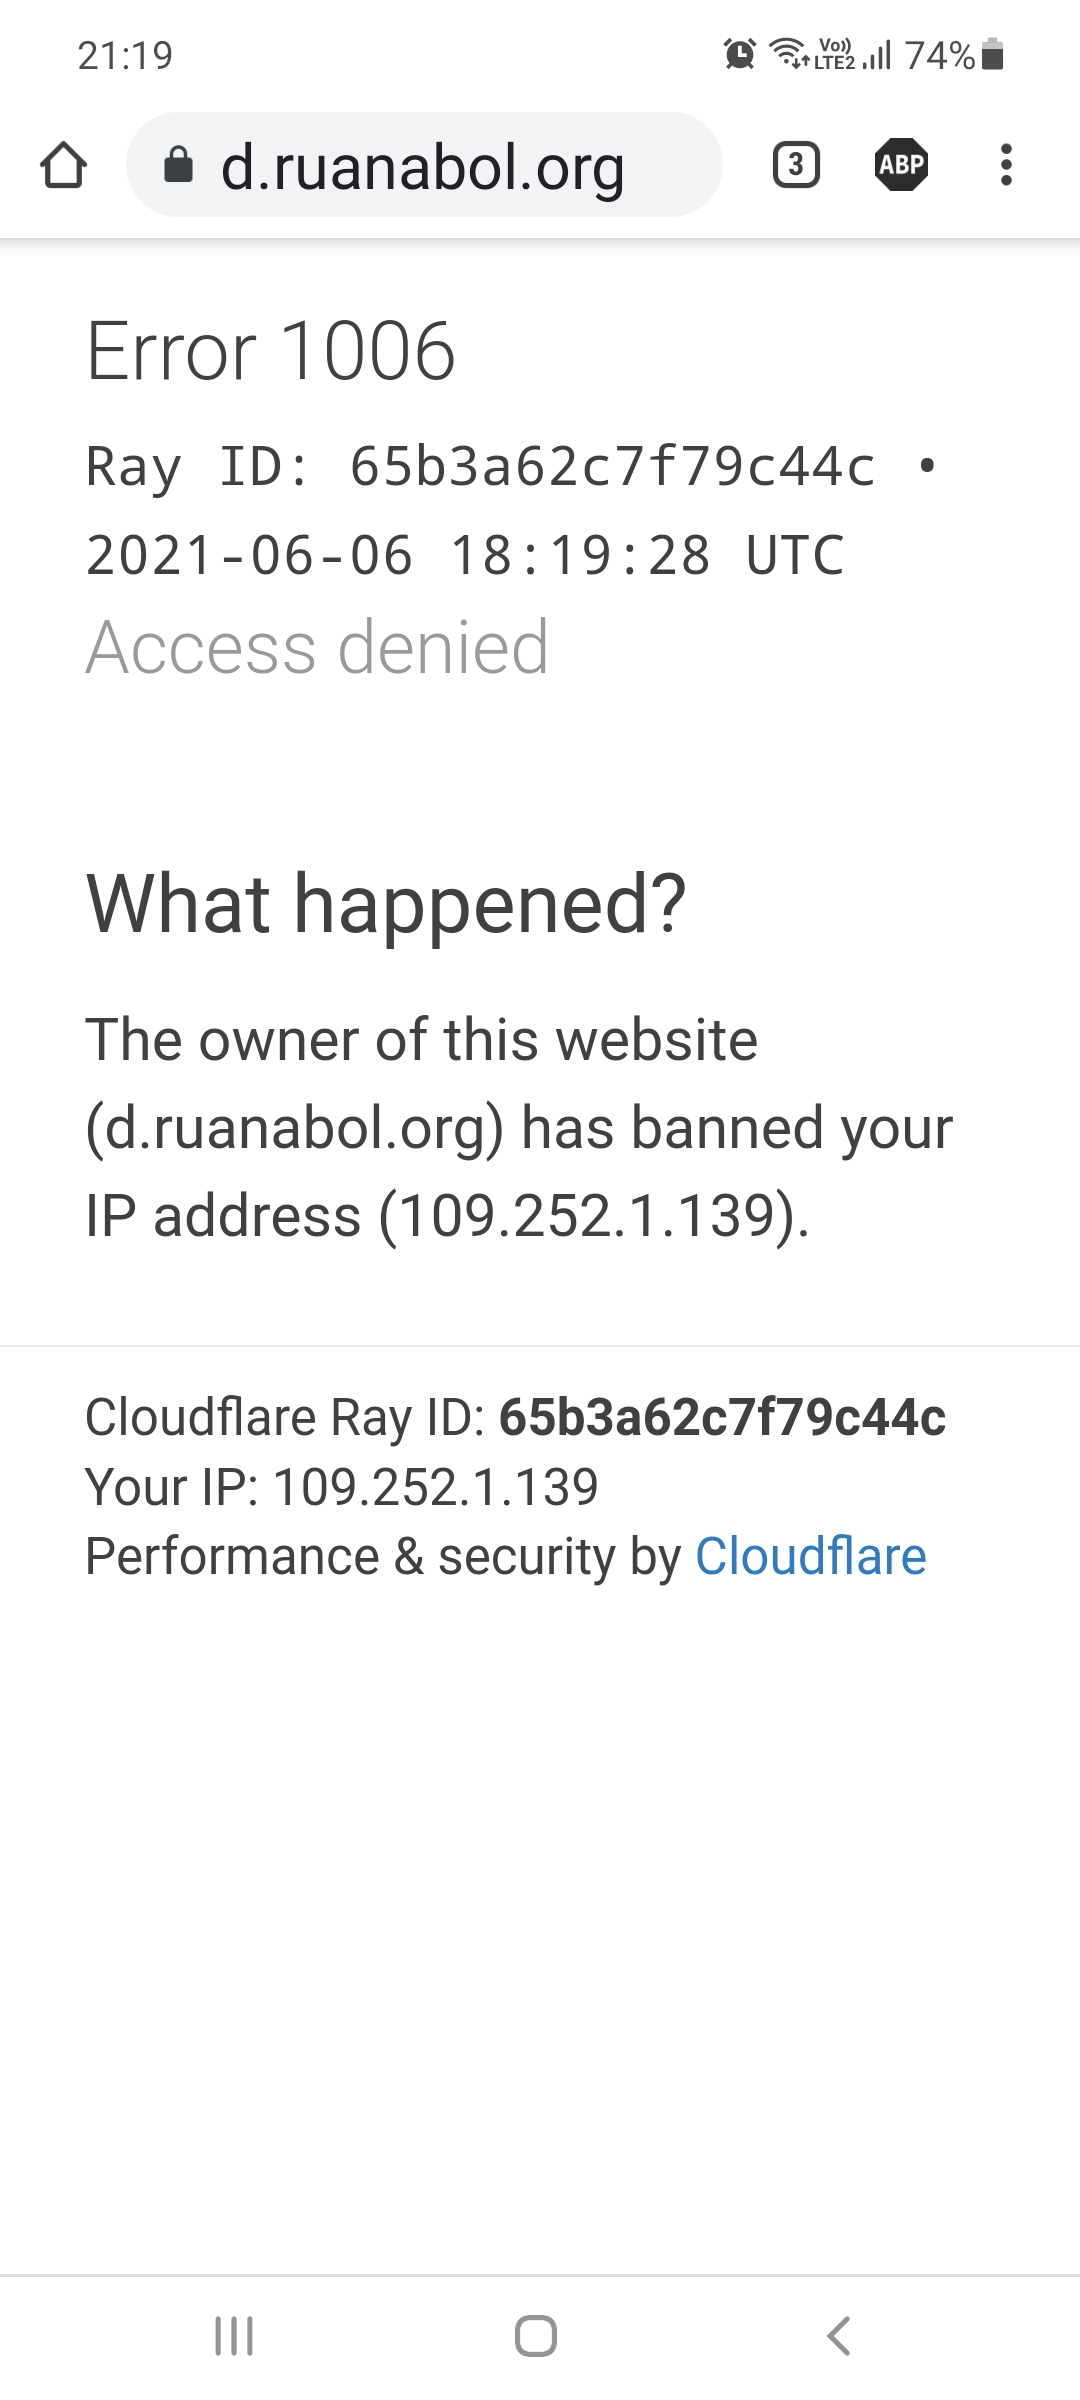Open the Adblock Plus ABP extension icon
The height and width of the screenshot is (2400, 1080).
[901, 165]
